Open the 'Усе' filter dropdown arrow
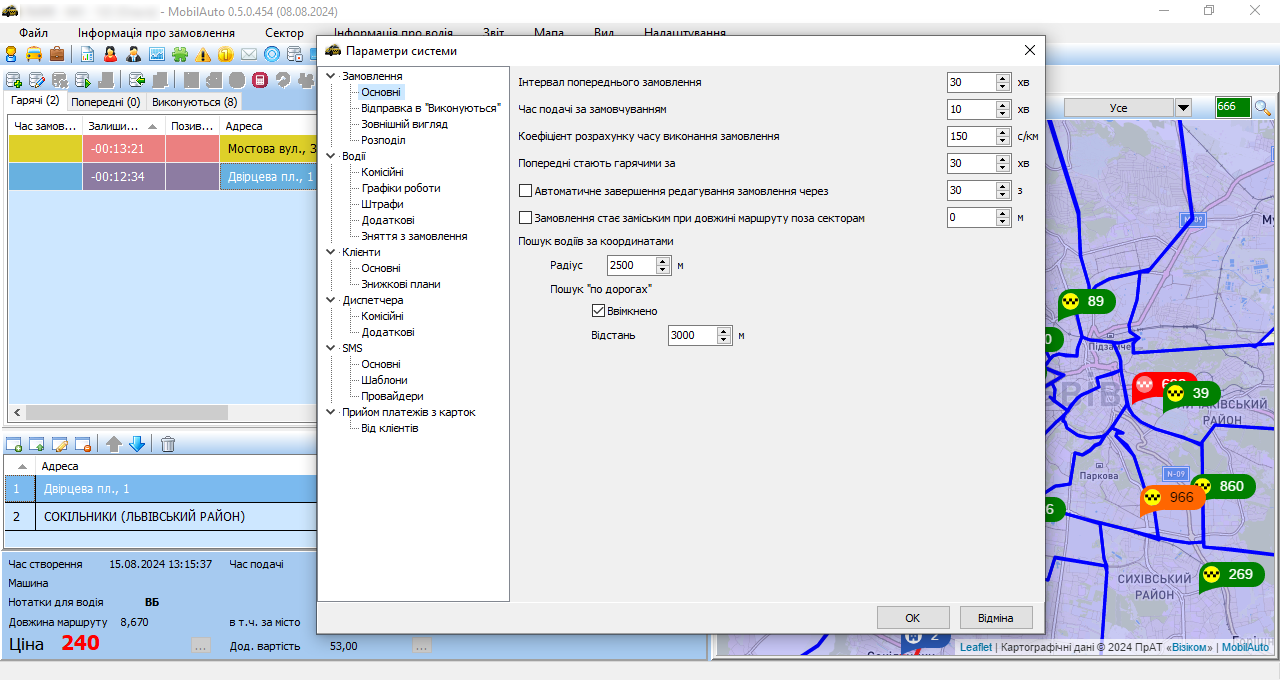The width and height of the screenshot is (1280, 680). coord(1183,107)
